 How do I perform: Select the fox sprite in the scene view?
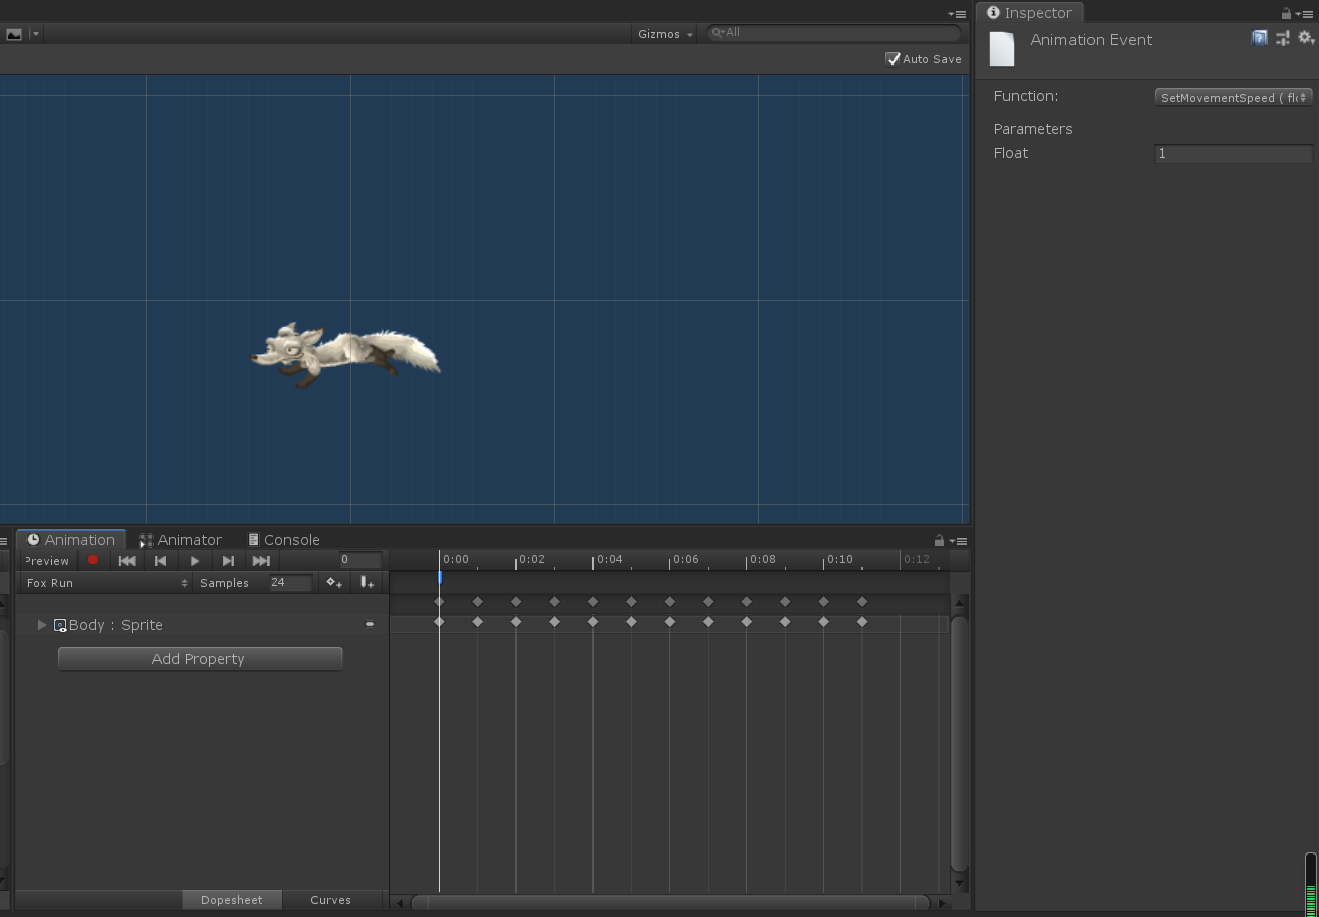click(345, 354)
